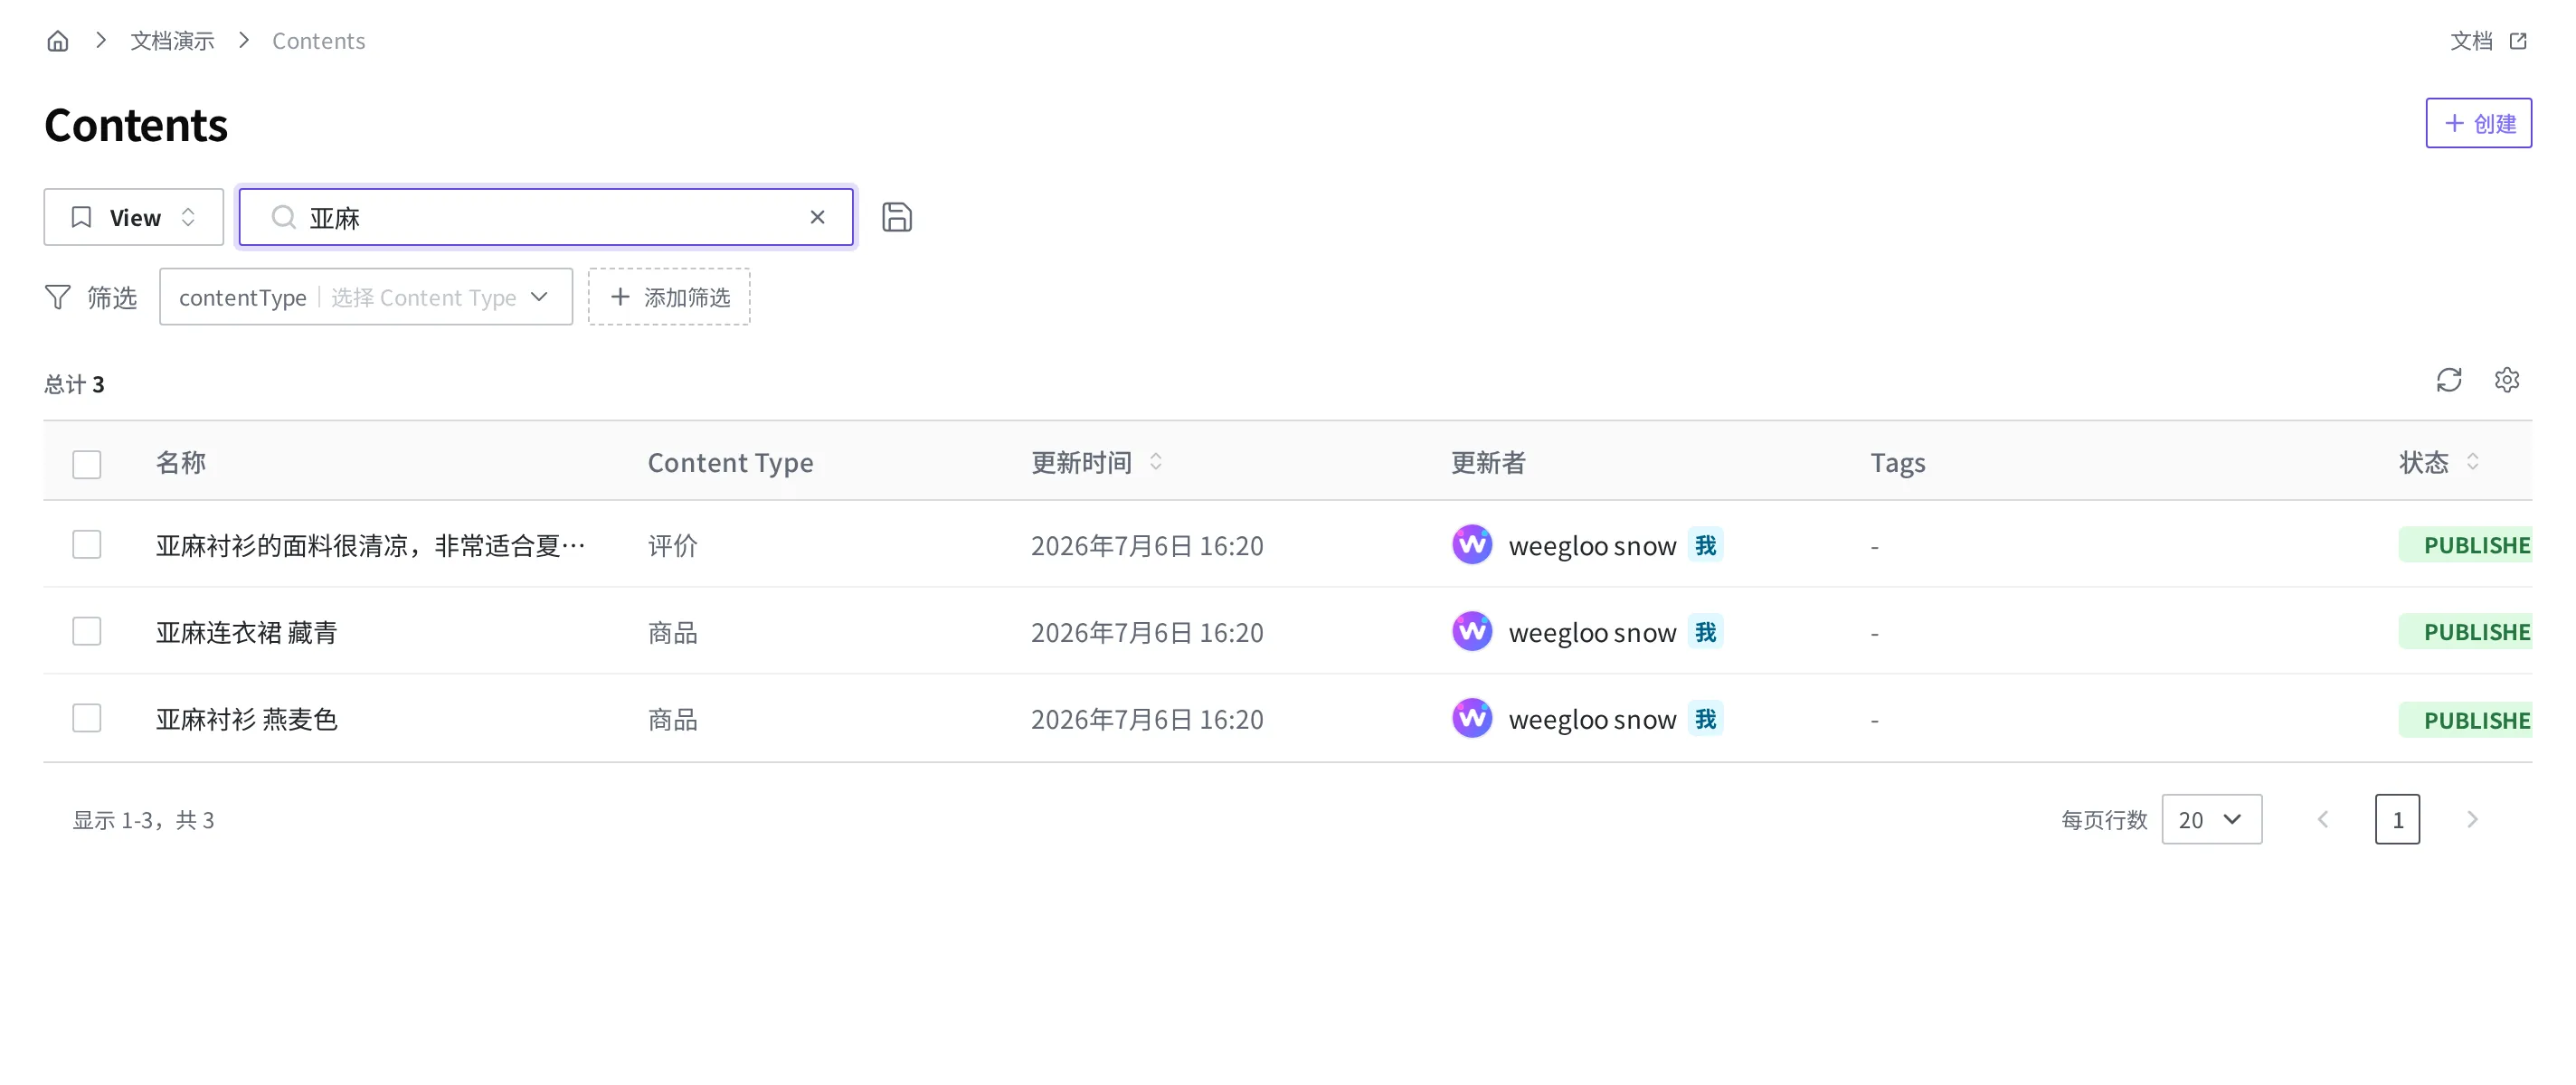Open the entry 亚麻衬衫 燕麦色
This screenshot has height=1085, width=2576.
pyautogui.click(x=246, y=719)
